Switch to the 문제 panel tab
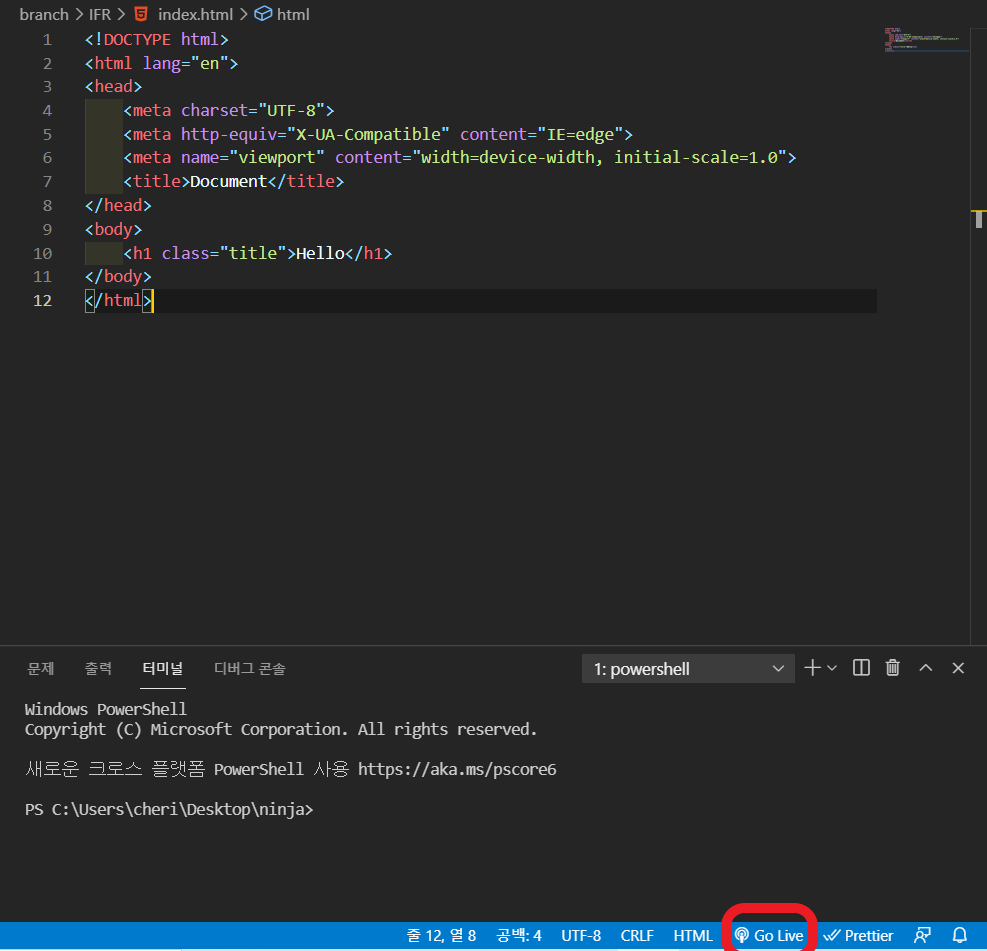Image resolution: width=987 pixels, height=951 pixels. (x=41, y=668)
